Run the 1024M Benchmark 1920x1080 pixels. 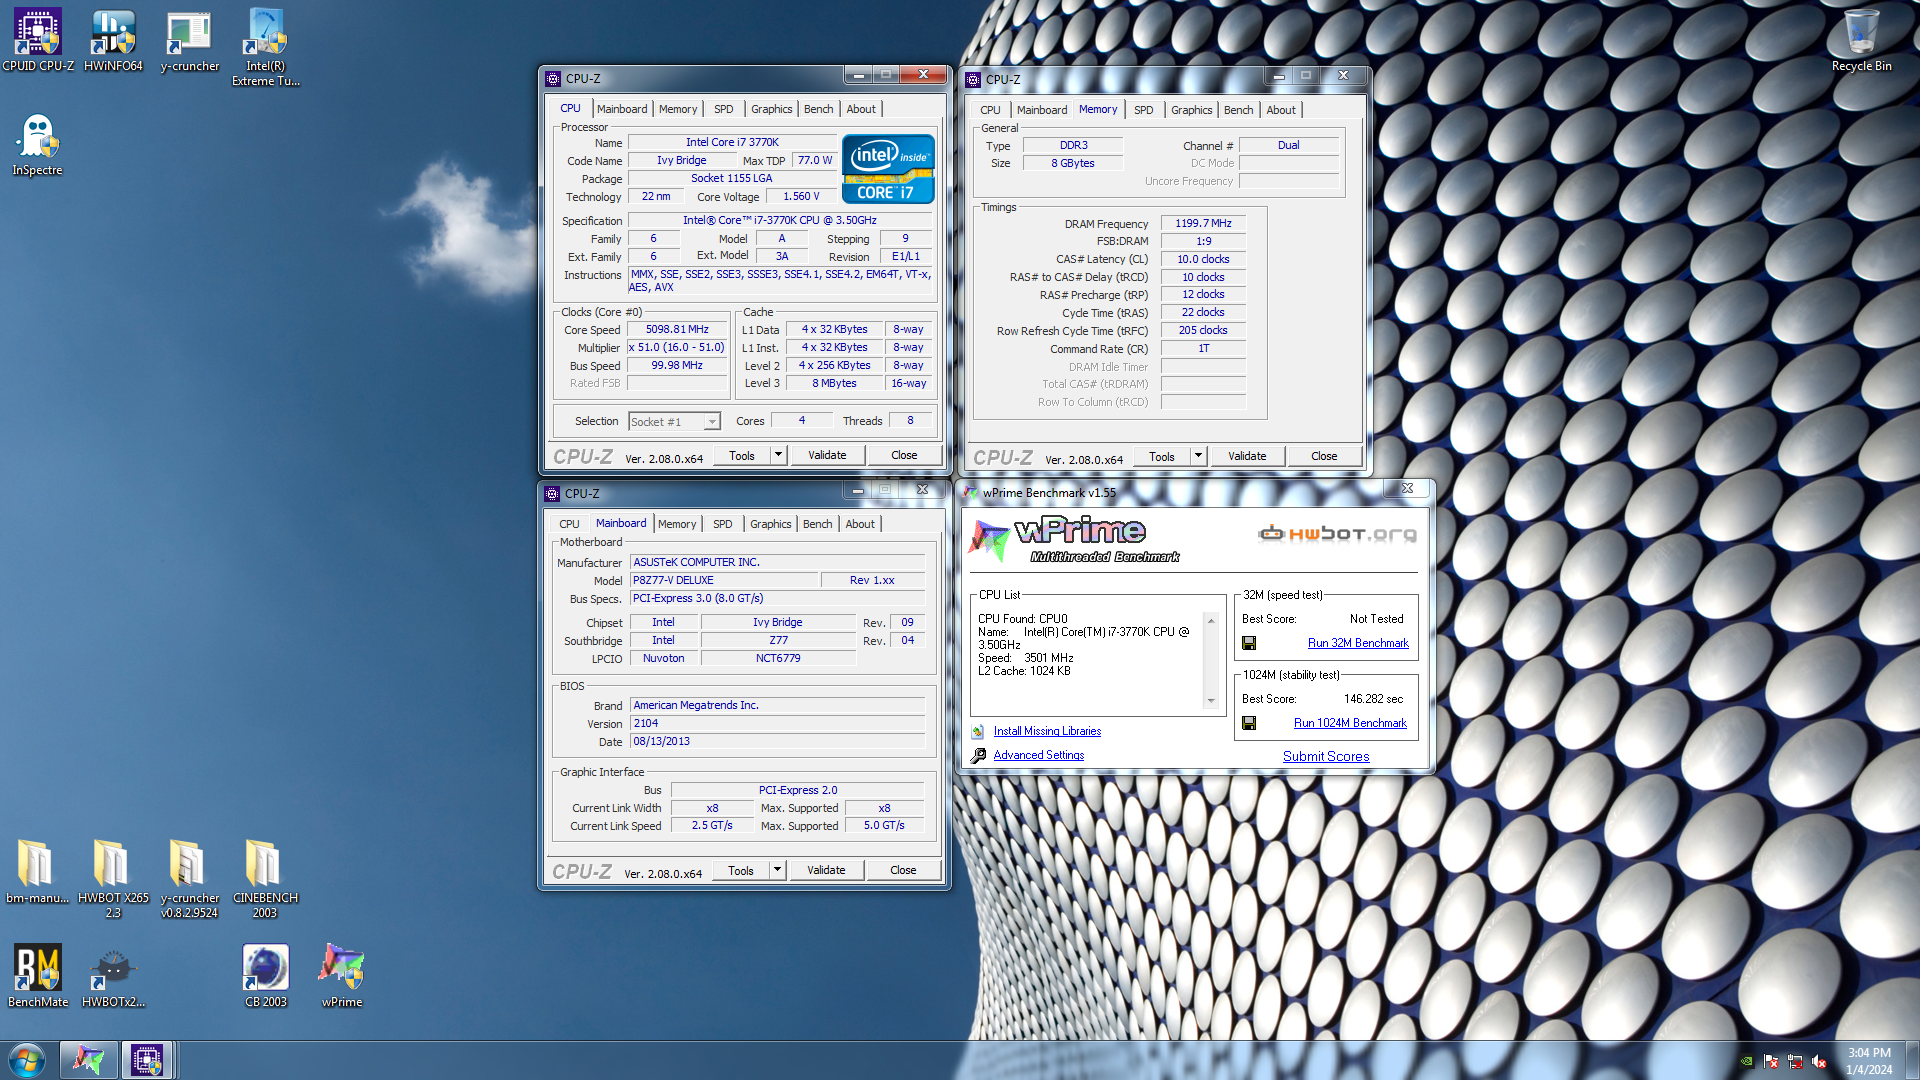[1350, 723]
